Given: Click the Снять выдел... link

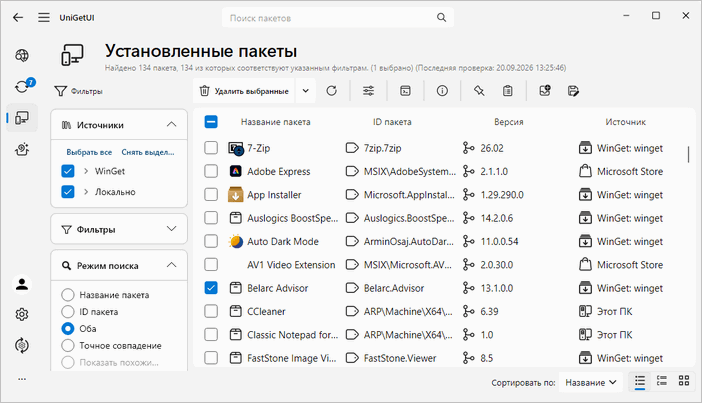Looking at the screenshot, I should [148, 152].
